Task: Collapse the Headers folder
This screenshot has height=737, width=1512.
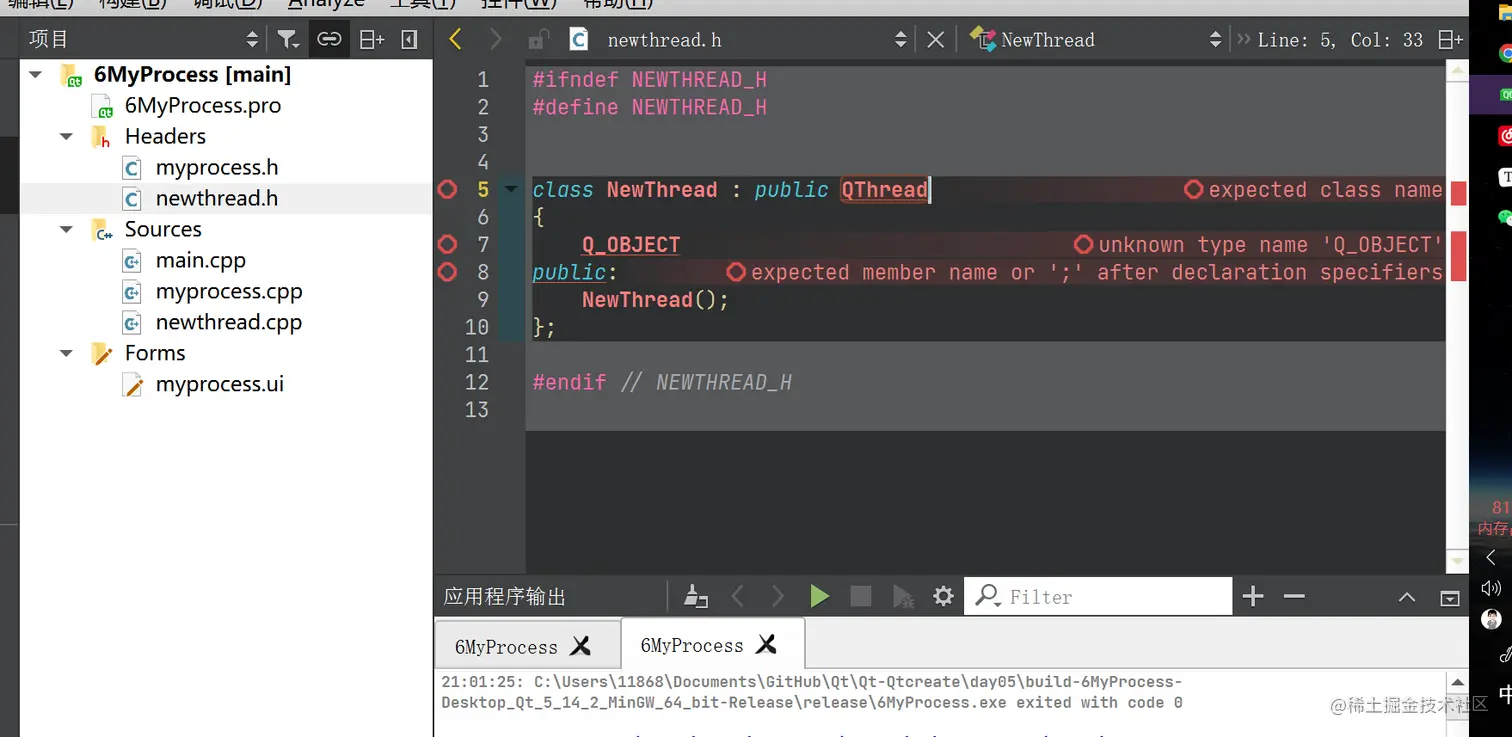Action: pos(67,137)
